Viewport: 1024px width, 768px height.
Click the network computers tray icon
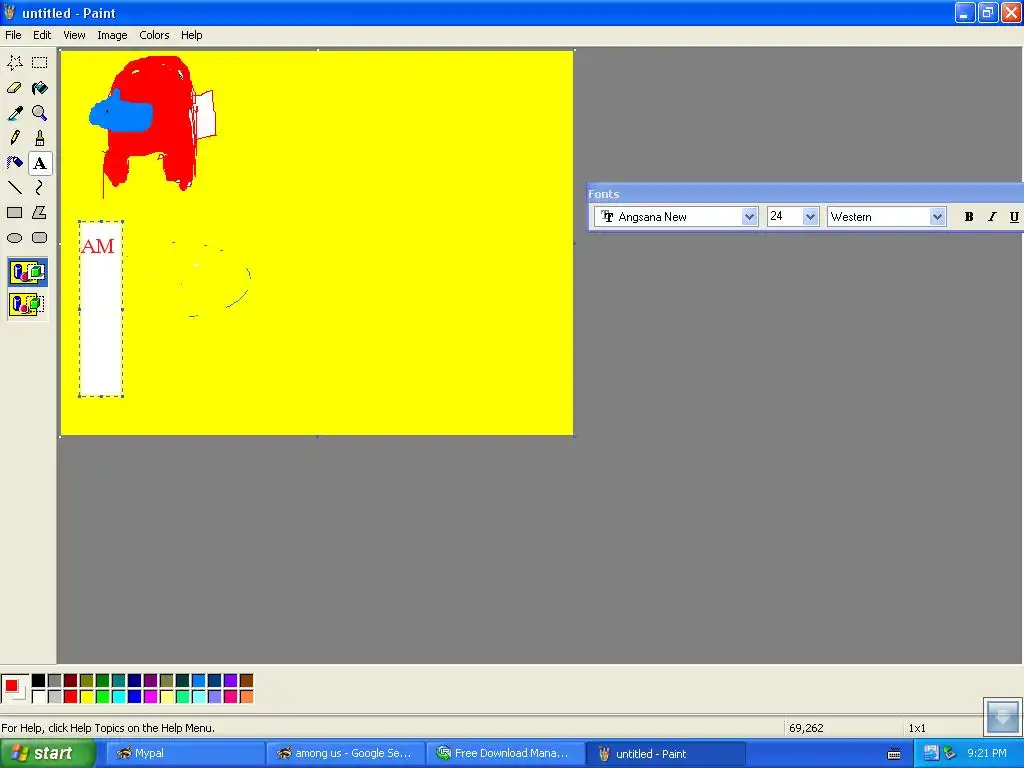[931, 754]
